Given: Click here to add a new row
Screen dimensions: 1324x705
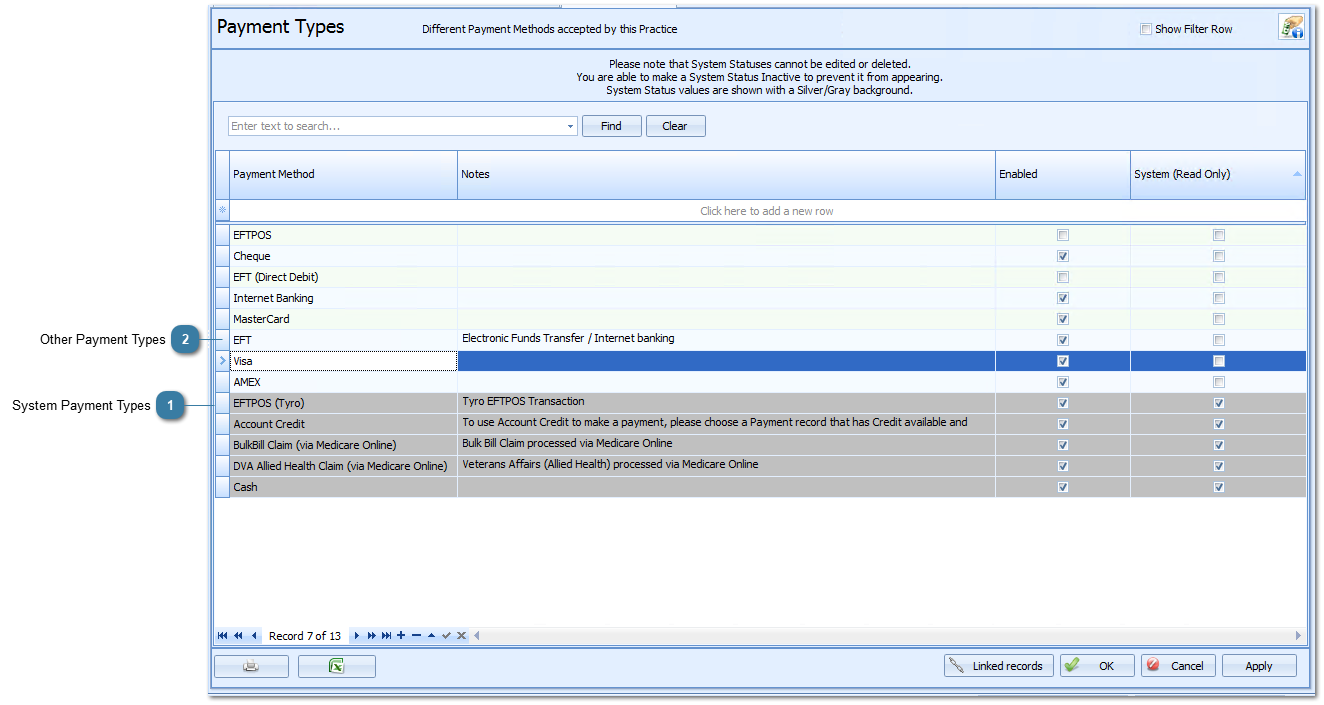Looking at the screenshot, I should 767,211.
